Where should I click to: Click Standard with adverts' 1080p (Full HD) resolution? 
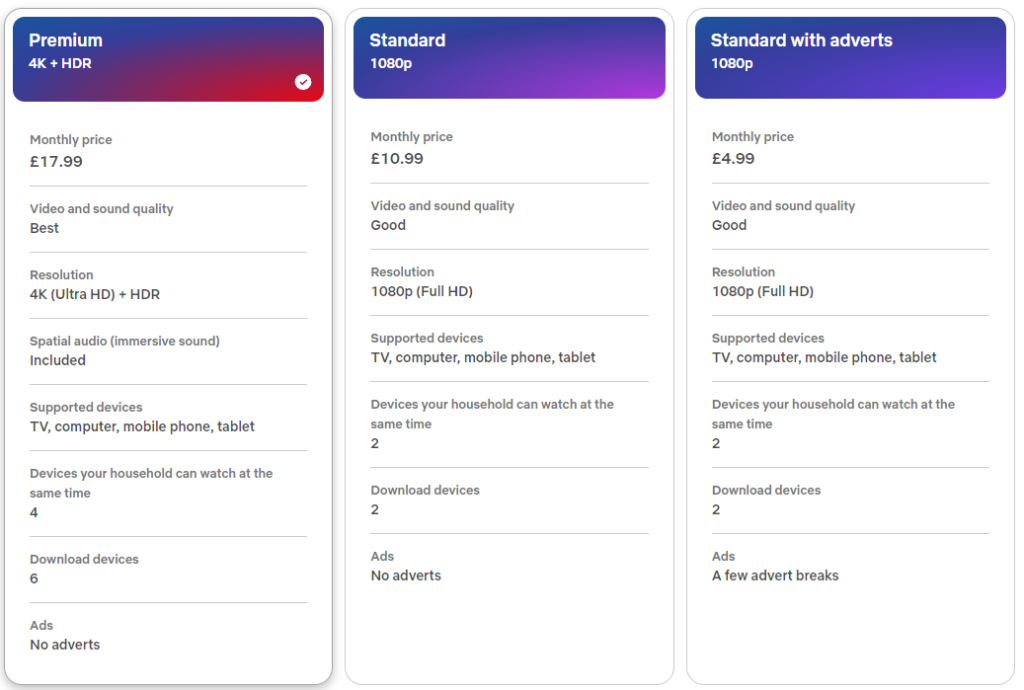763,291
